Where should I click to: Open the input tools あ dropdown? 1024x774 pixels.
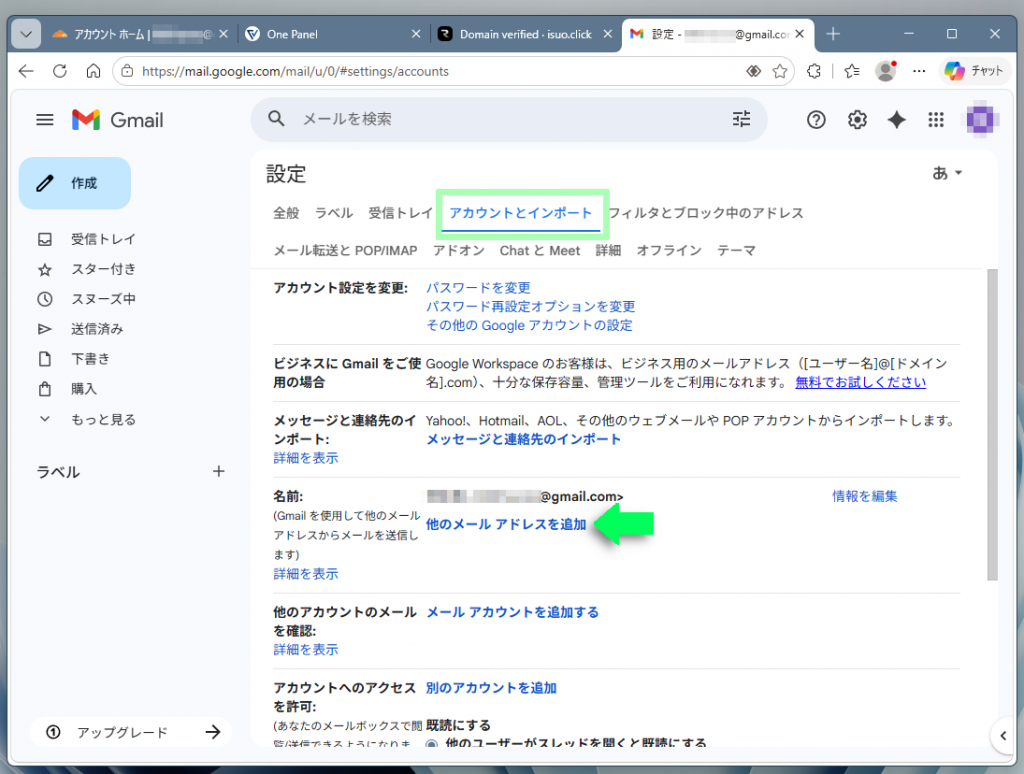[x=947, y=173]
